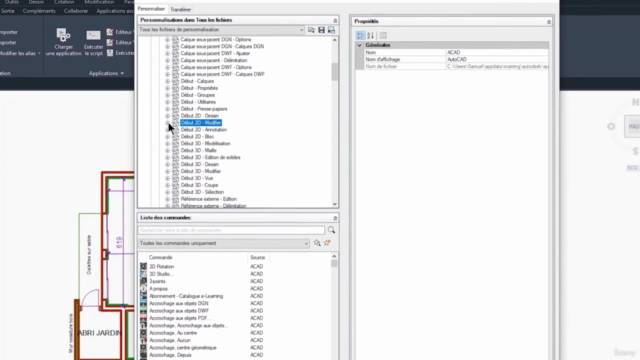Click the panel icon next to Début 3D - Maille

[176, 151]
